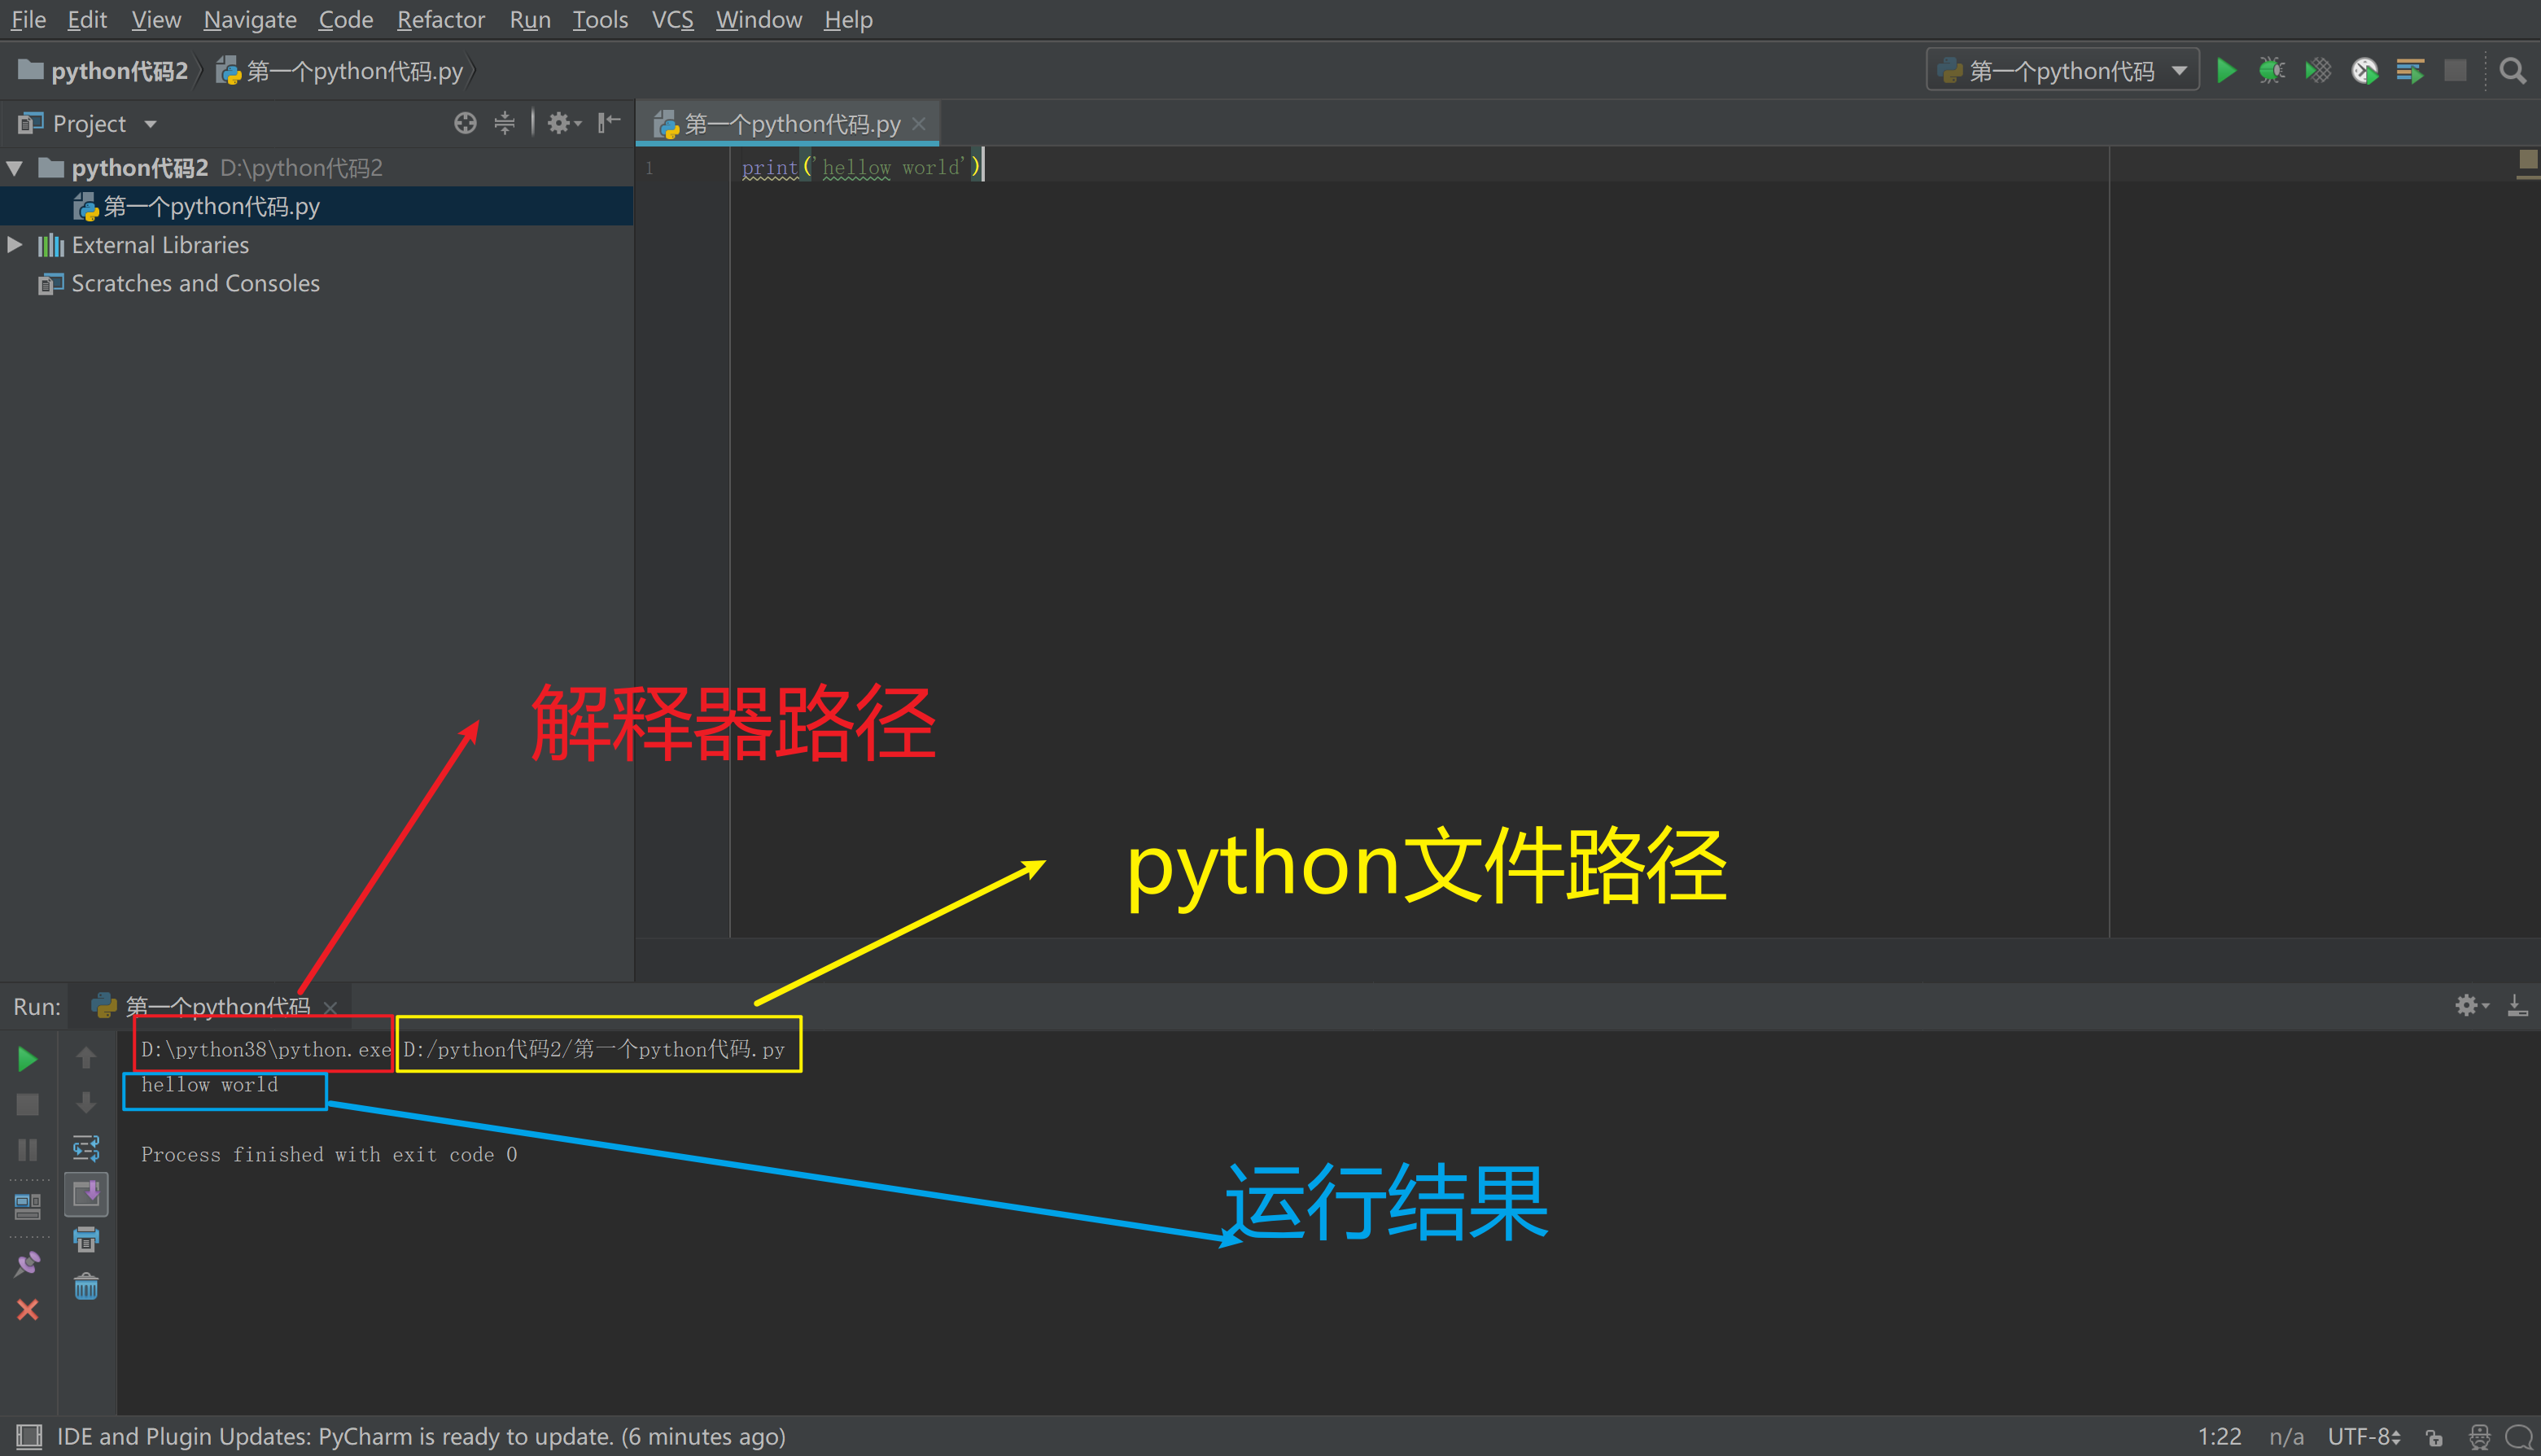Open Search Everywhere magnifier icon

[2512, 71]
